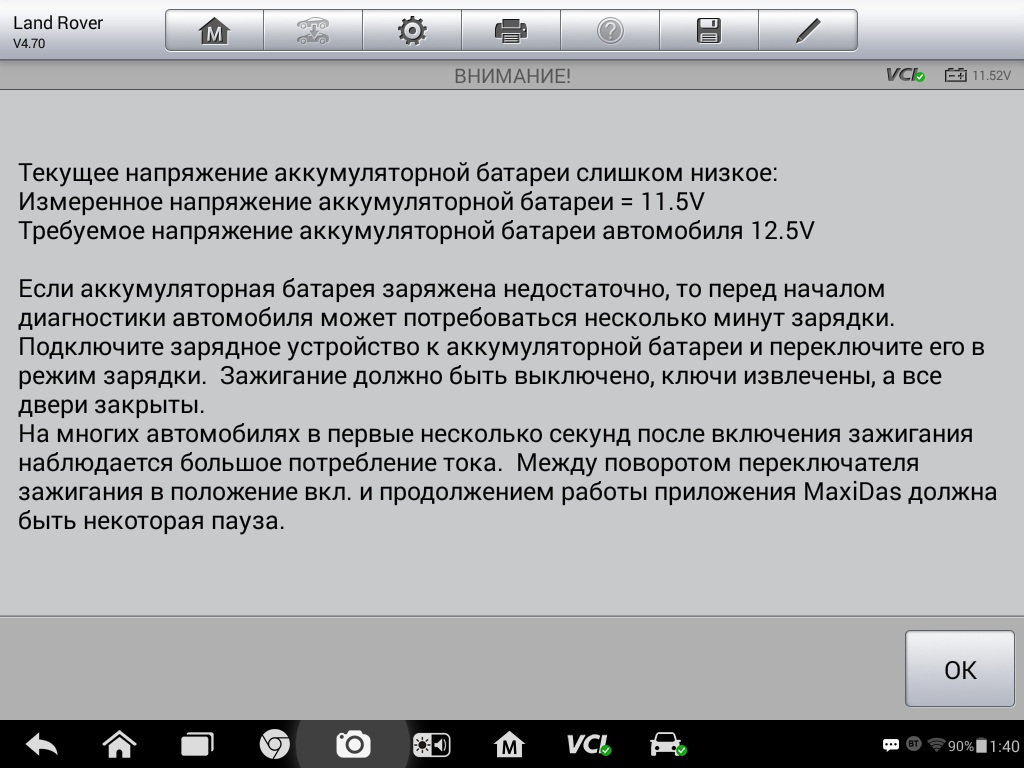Take a screenshot with the camera icon
Viewport: 1024px width, 768px height.
pos(352,744)
